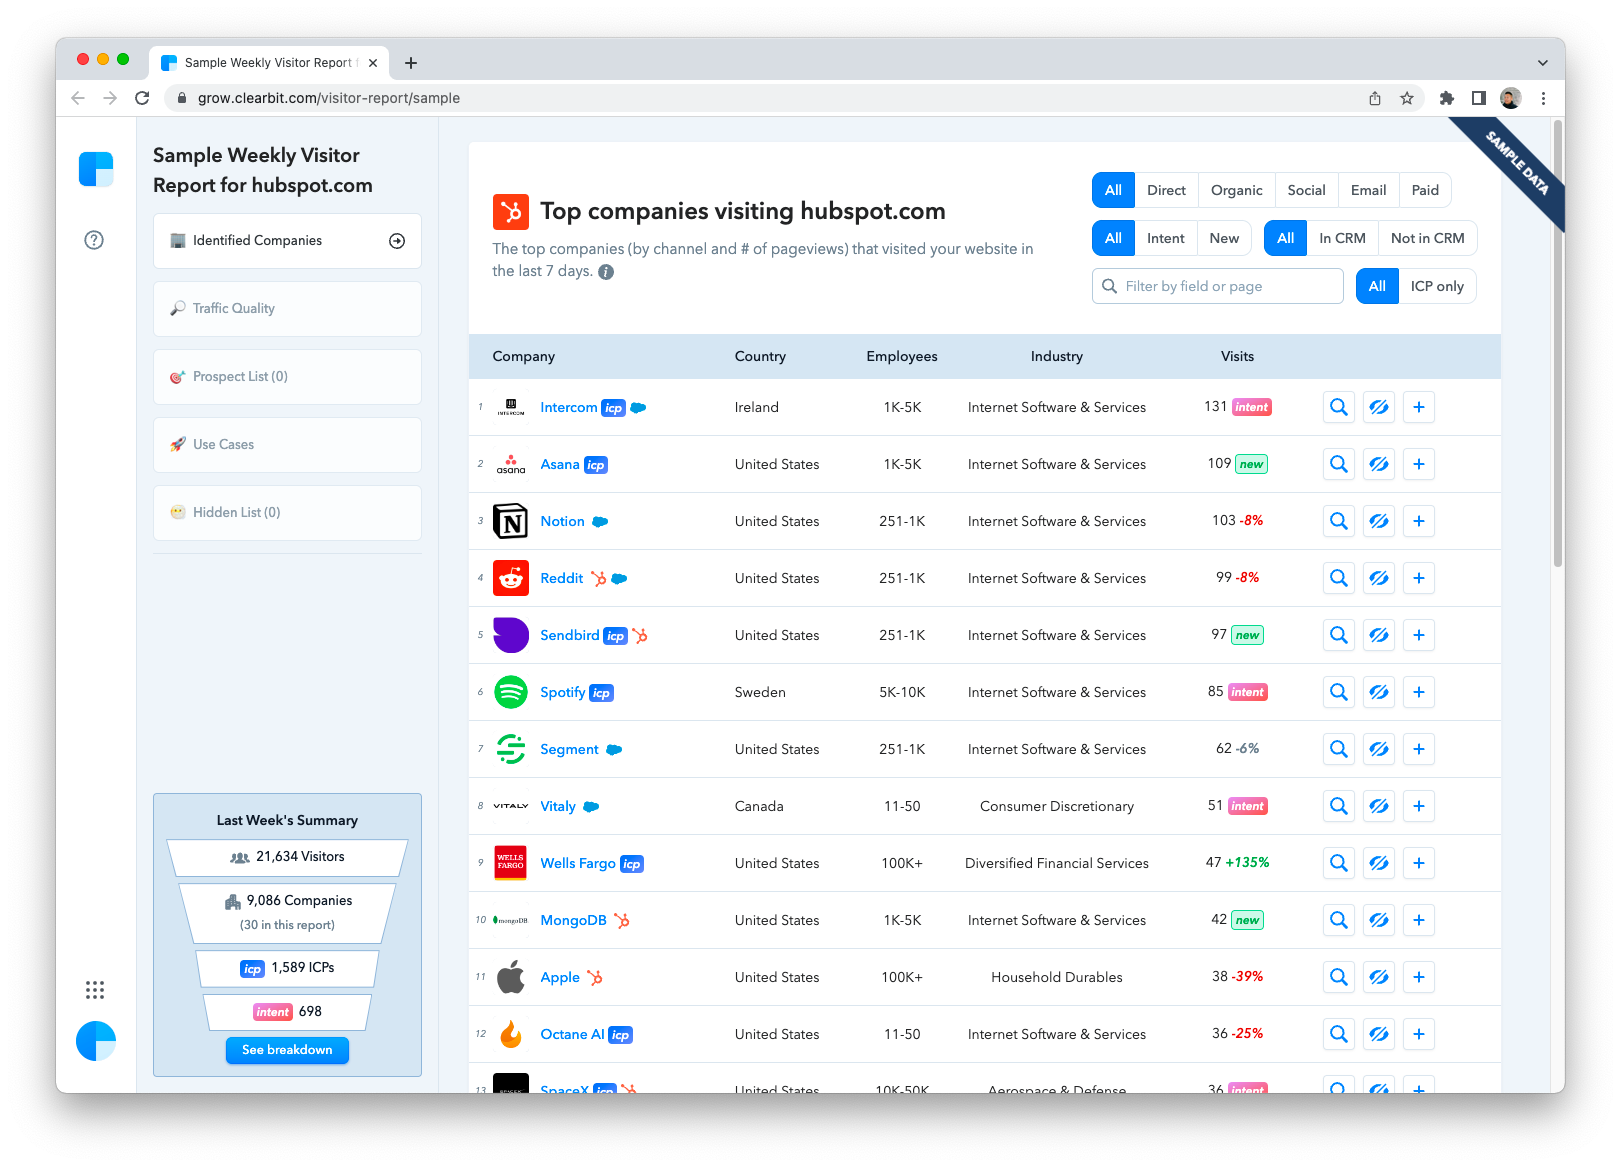Click the plus icon in Octane AI row
The image size is (1621, 1167).
[1419, 1034]
